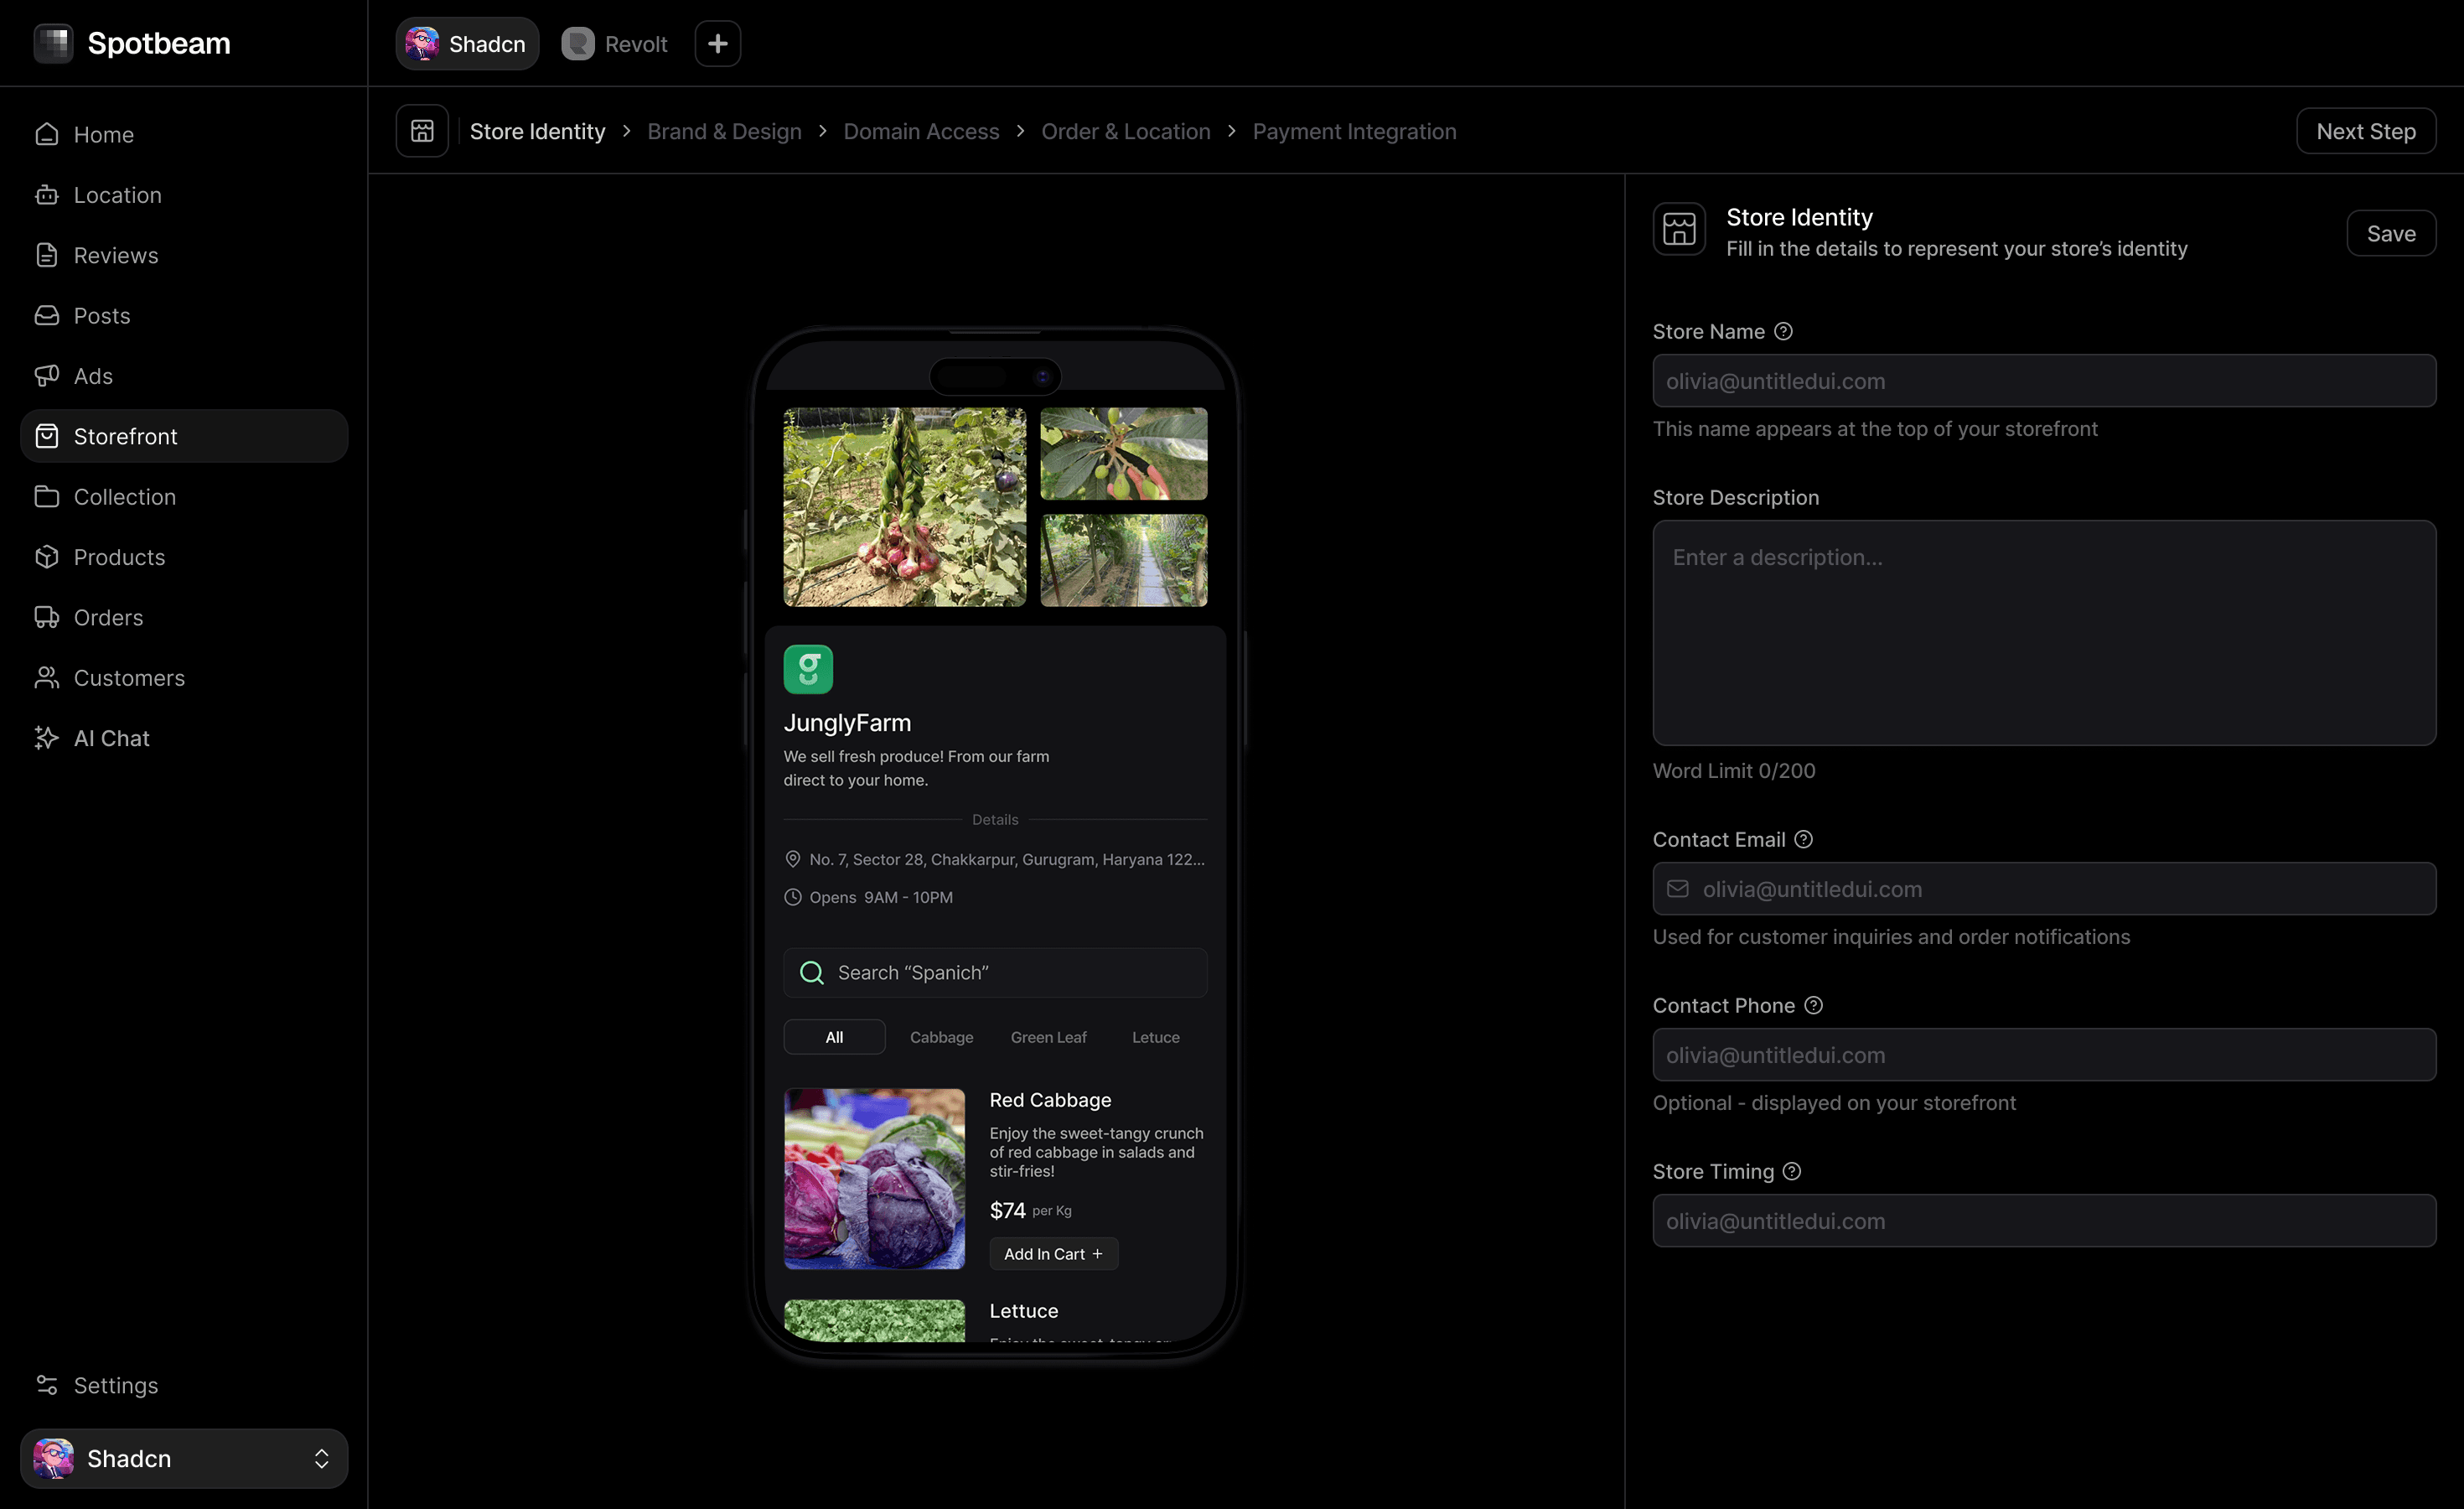2464x1509 pixels.
Task: Click the Contact Email help icon
Action: [x=1803, y=839]
